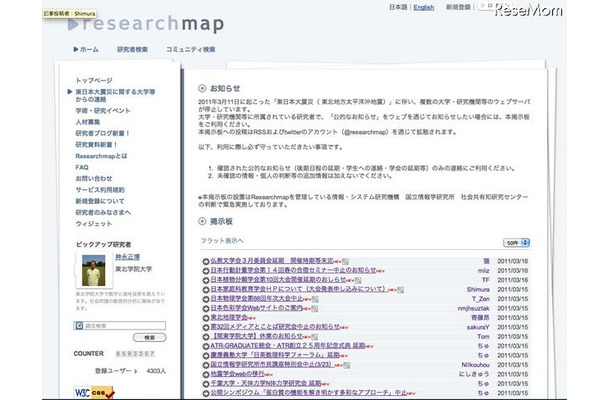Click search icon left of keyword field
Screen dimensions: 610x400
point(79,325)
